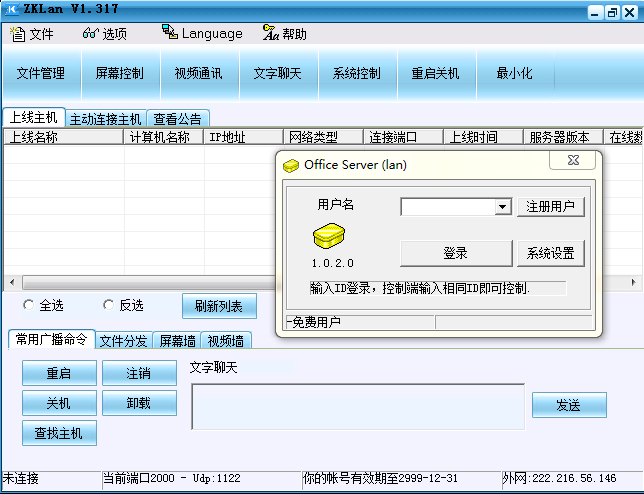Click the 发送 button
This screenshot has height=494, width=644.
(x=569, y=405)
